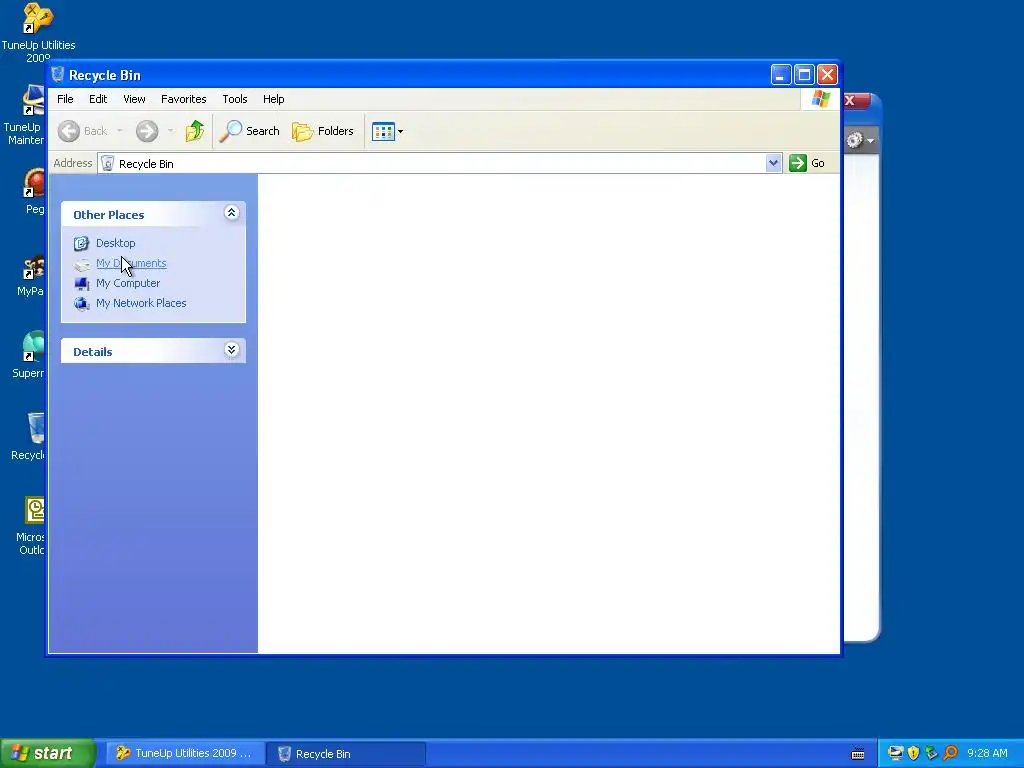Click the gear settings icon in background window

[x=855, y=140]
